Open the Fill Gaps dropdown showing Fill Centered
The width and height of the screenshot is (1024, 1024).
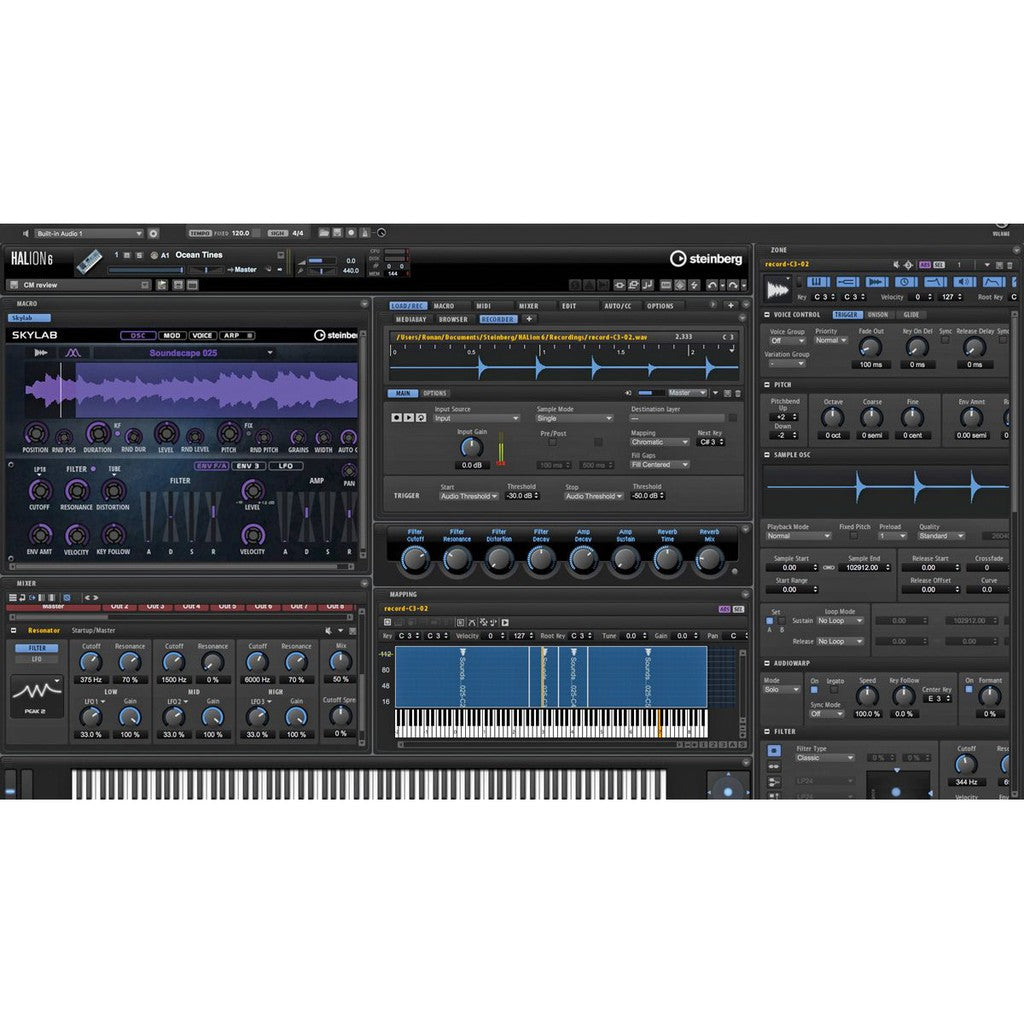[659, 464]
